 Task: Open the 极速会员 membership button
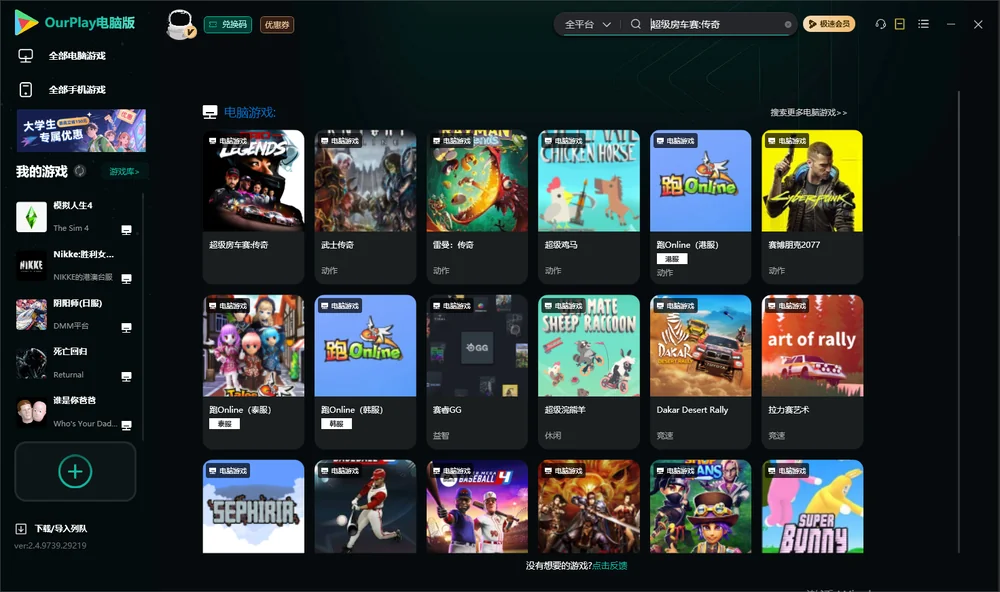828,24
